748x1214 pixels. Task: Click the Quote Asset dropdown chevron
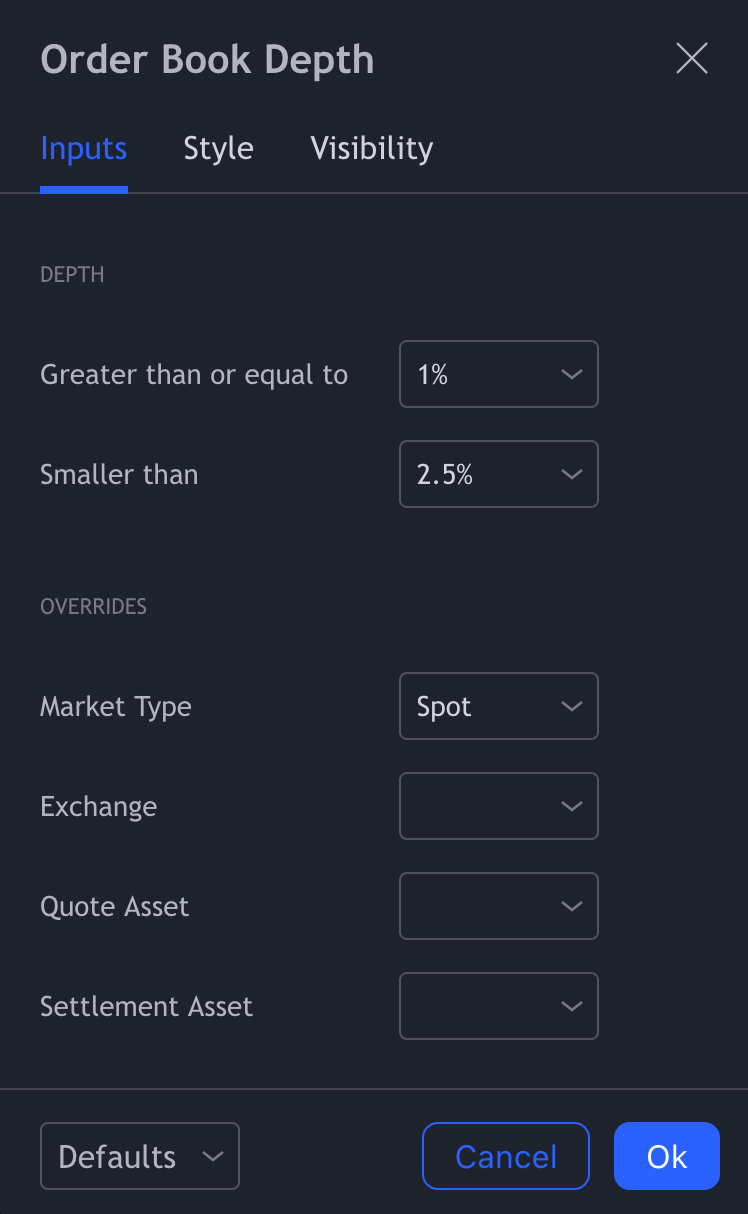pos(572,906)
